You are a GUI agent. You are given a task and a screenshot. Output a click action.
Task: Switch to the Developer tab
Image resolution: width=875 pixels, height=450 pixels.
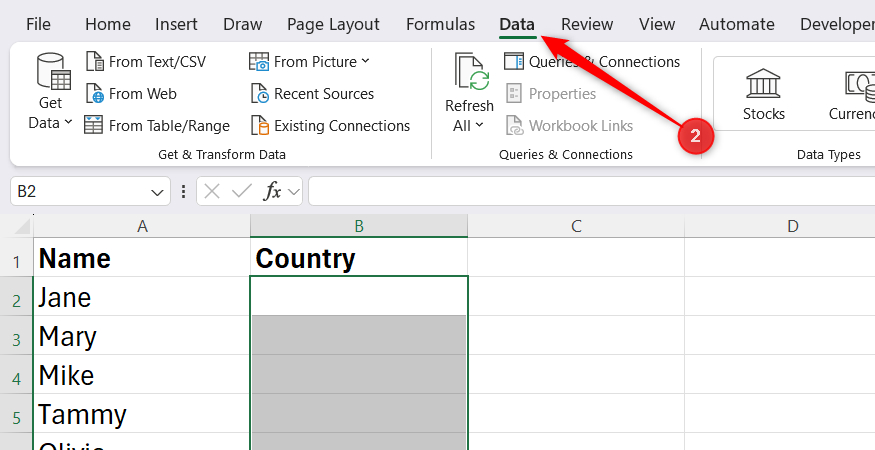coord(837,24)
